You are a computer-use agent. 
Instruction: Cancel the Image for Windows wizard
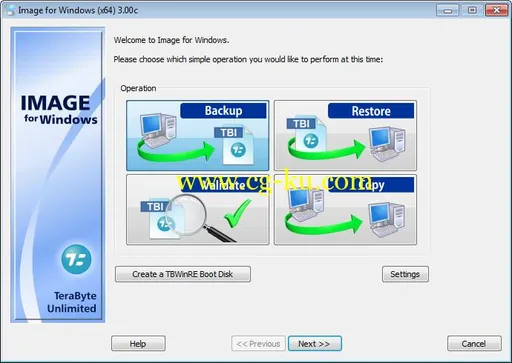click(474, 343)
